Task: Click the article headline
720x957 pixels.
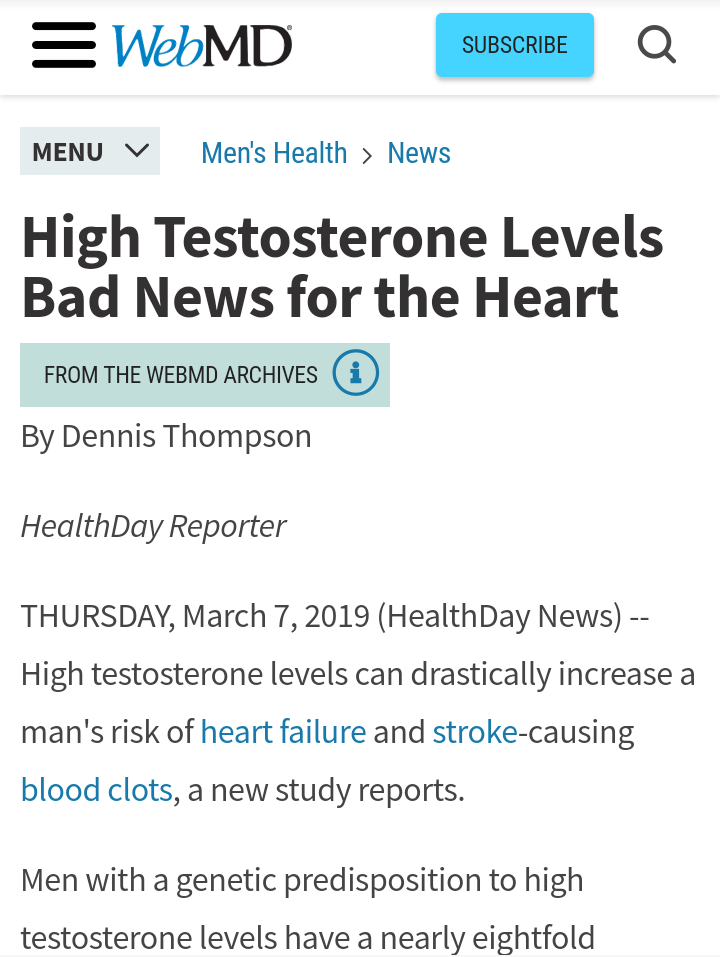Action: point(342,267)
